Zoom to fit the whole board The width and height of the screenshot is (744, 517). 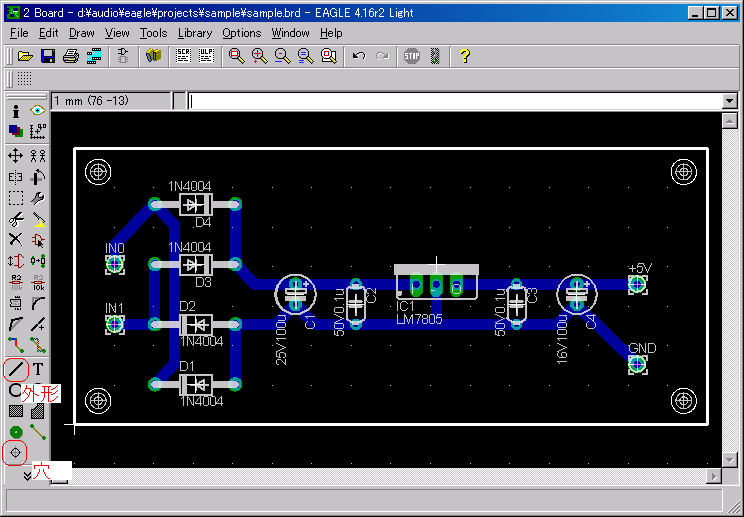click(236, 56)
